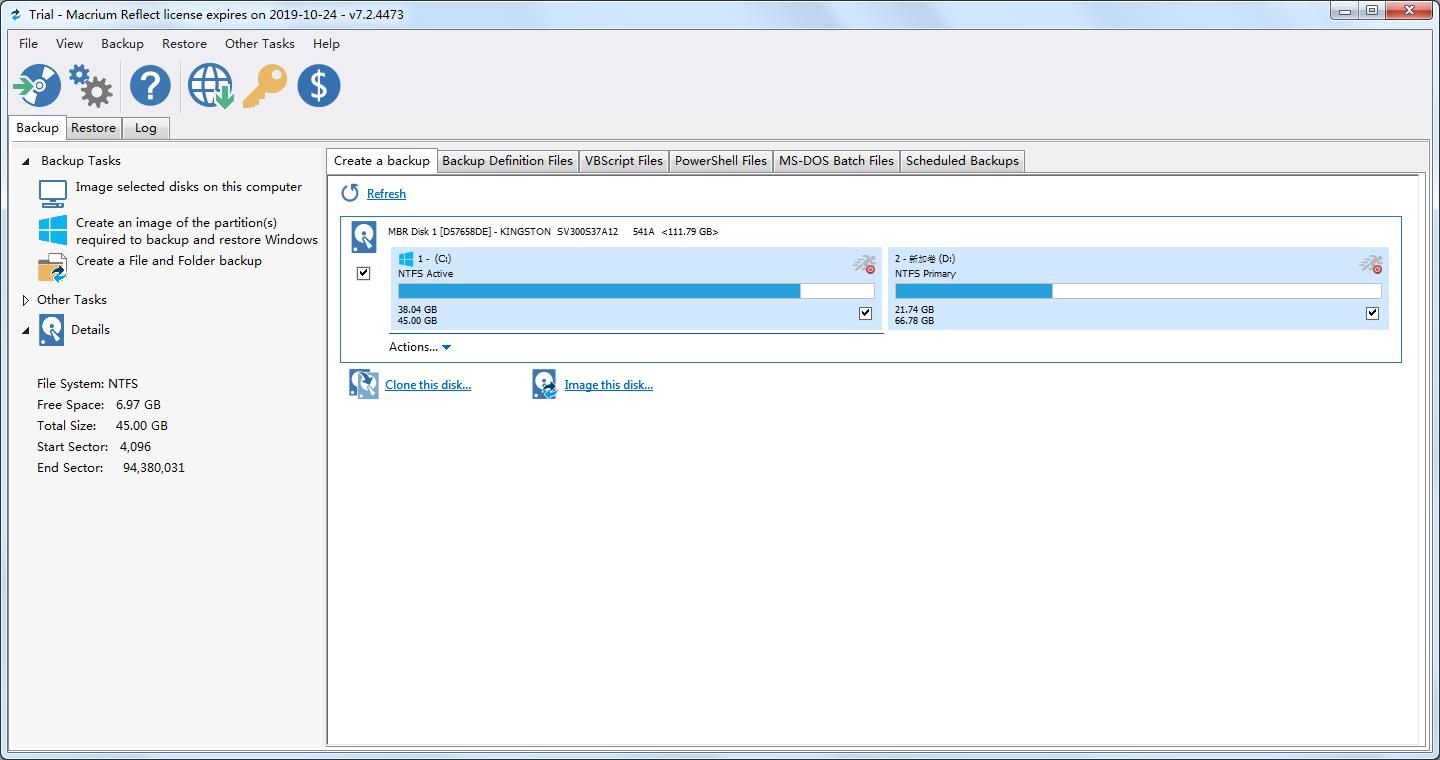Switch to the Scheduled Backups tab
The width and height of the screenshot is (1440, 760).
(x=962, y=161)
